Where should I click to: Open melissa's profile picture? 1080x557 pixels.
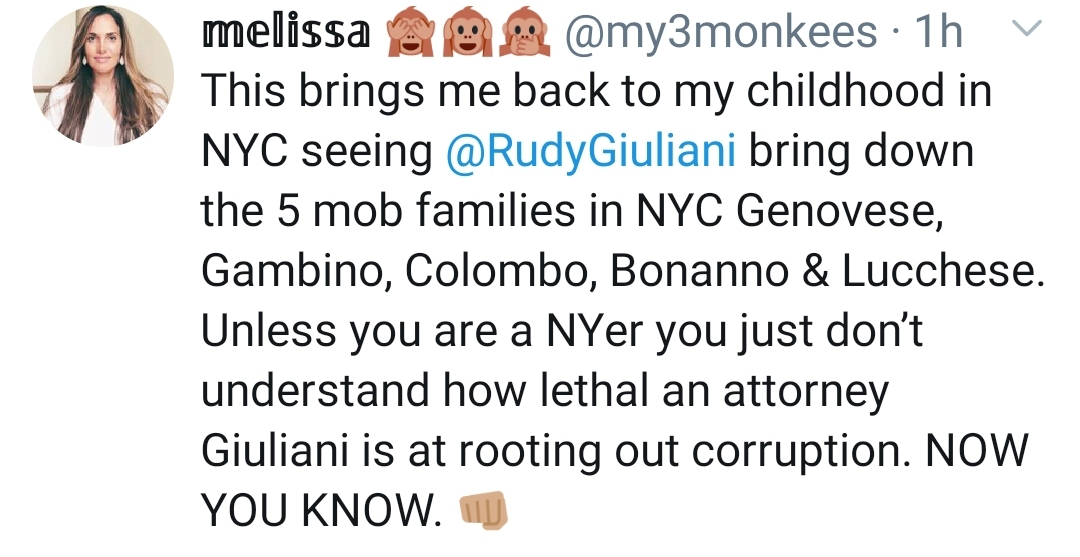point(103,77)
